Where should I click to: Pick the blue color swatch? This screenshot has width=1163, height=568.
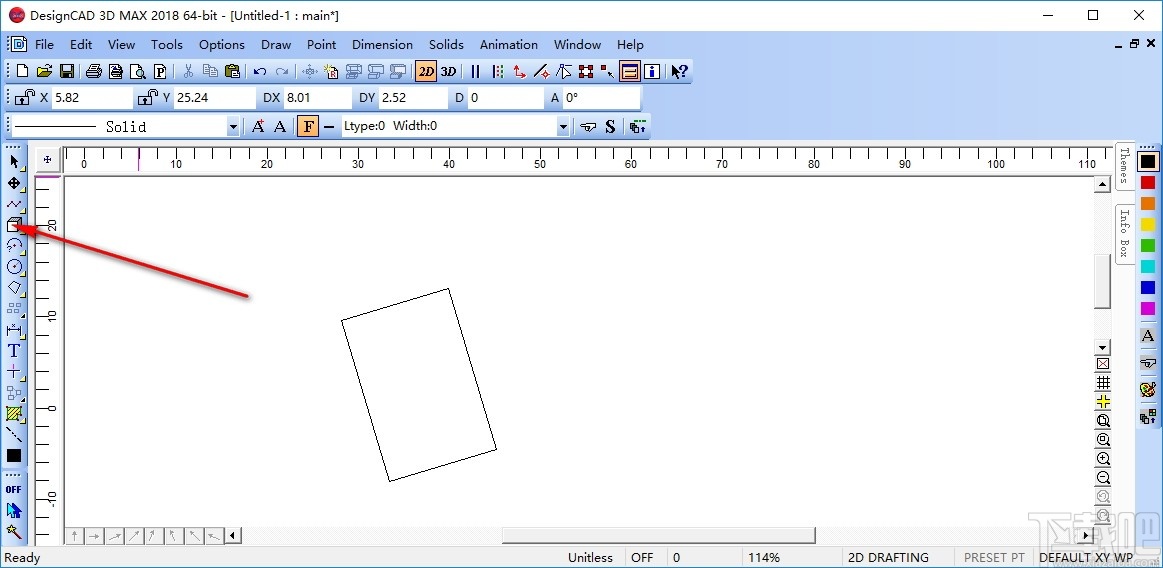pyautogui.click(x=1147, y=288)
